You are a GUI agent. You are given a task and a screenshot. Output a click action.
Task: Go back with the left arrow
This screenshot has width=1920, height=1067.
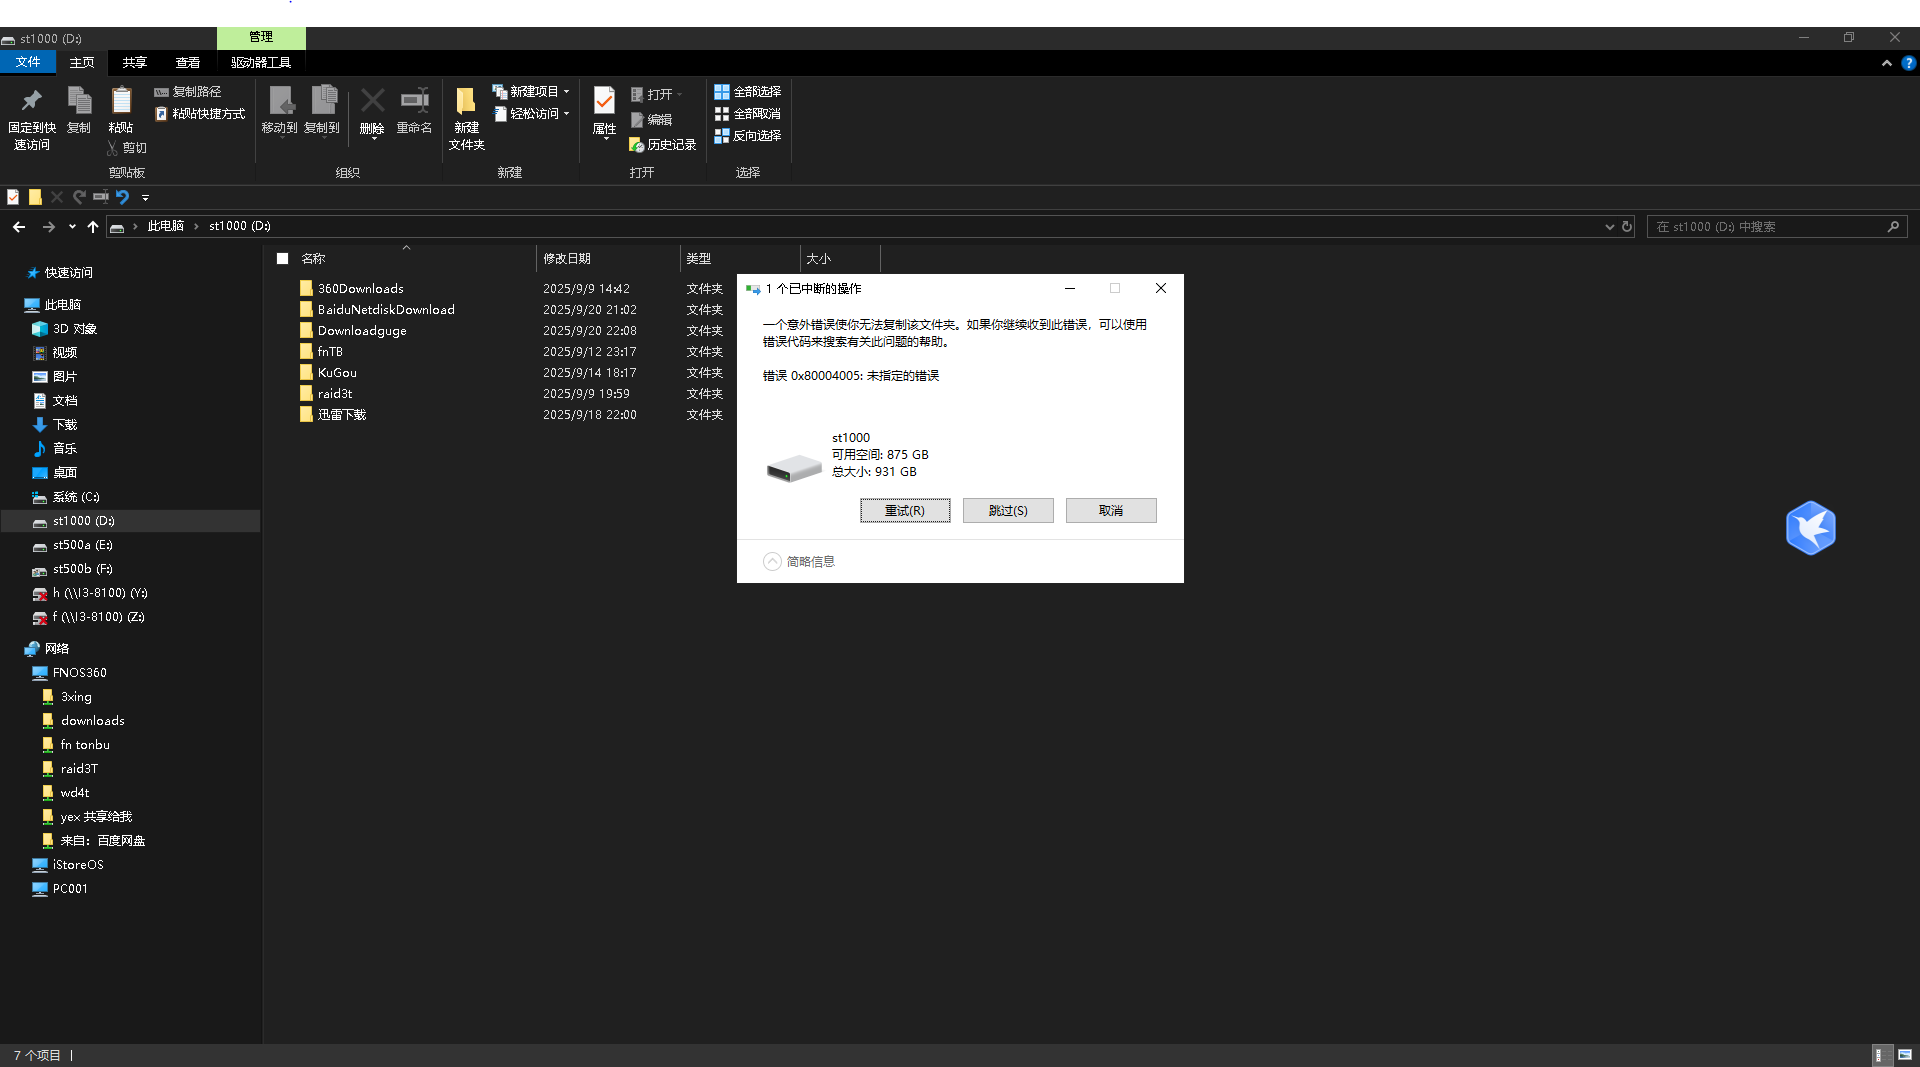pos(19,227)
